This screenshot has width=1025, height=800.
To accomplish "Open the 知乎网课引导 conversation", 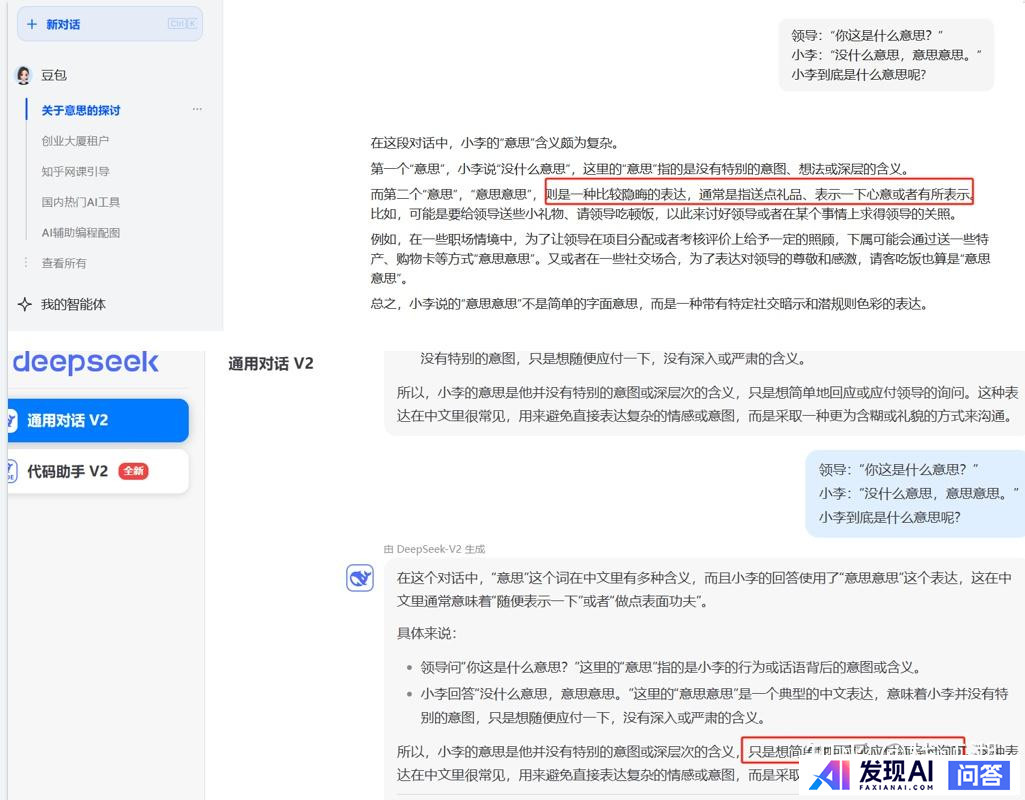I will (75, 171).
